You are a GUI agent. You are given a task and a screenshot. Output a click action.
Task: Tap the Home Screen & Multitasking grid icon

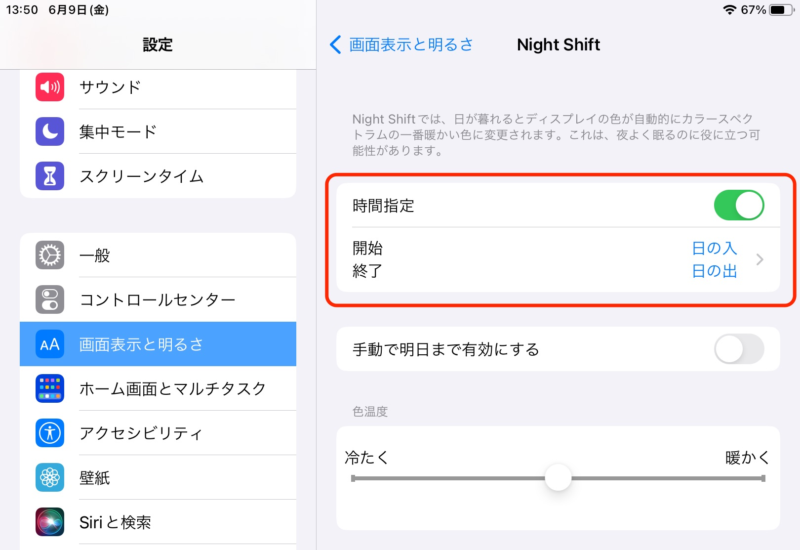(x=50, y=388)
